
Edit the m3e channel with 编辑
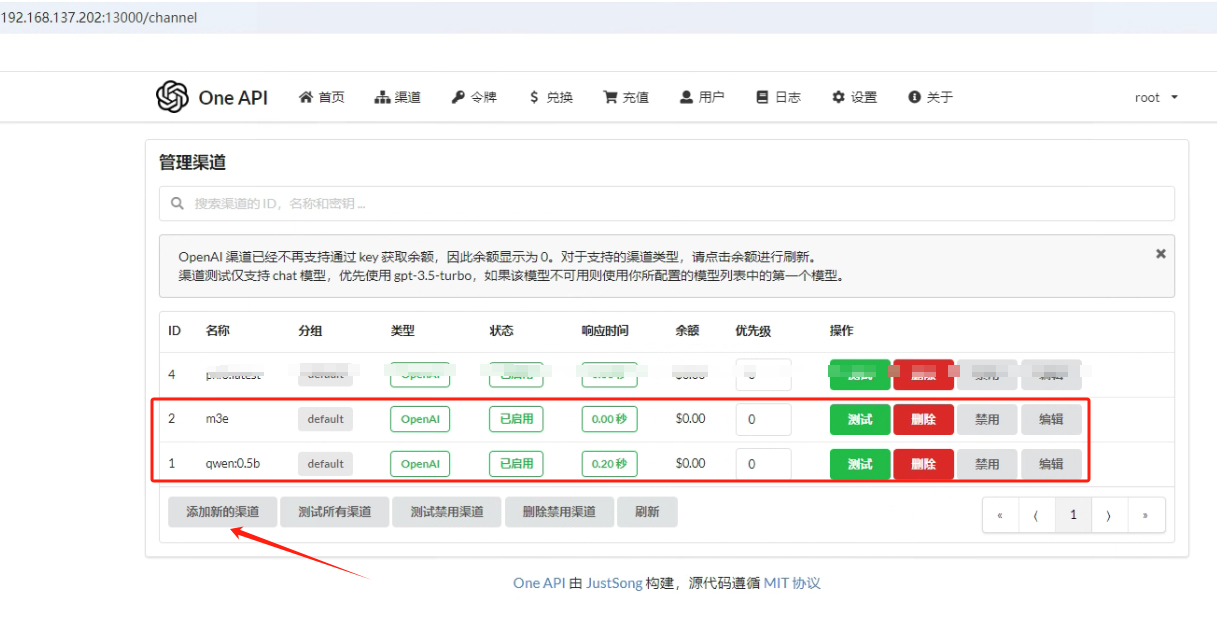[x=1051, y=419]
